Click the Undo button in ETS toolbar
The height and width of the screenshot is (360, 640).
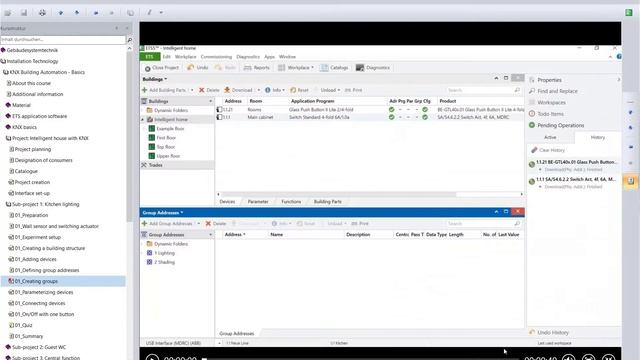click(x=198, y=68)
